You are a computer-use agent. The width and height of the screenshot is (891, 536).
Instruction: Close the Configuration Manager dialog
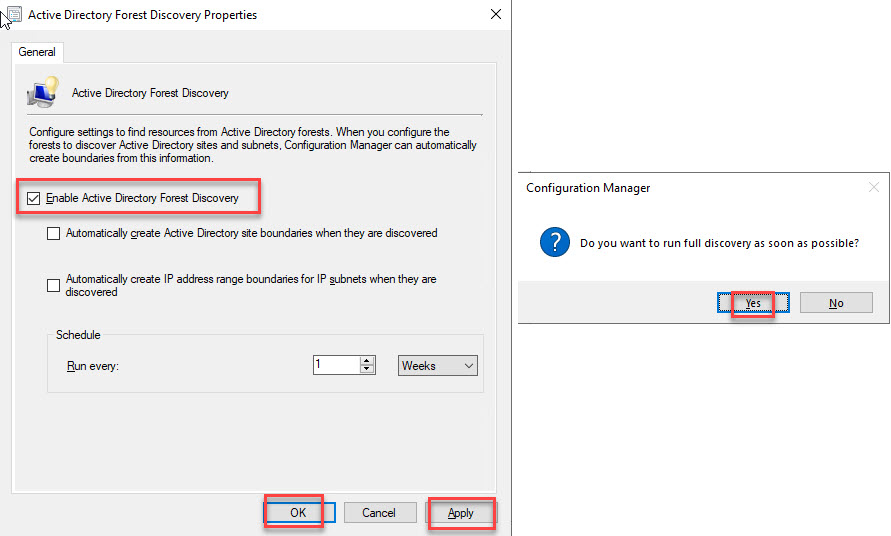873,187
